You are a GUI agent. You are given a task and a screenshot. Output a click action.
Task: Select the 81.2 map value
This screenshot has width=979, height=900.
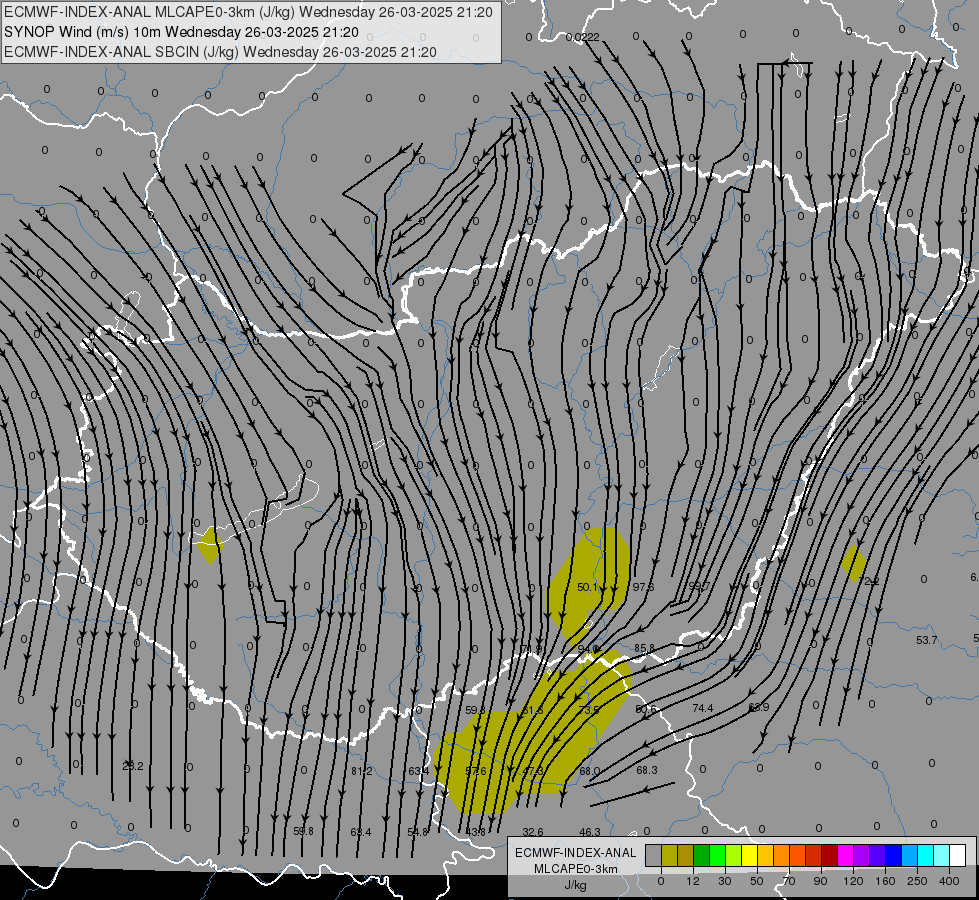[362, 771]
